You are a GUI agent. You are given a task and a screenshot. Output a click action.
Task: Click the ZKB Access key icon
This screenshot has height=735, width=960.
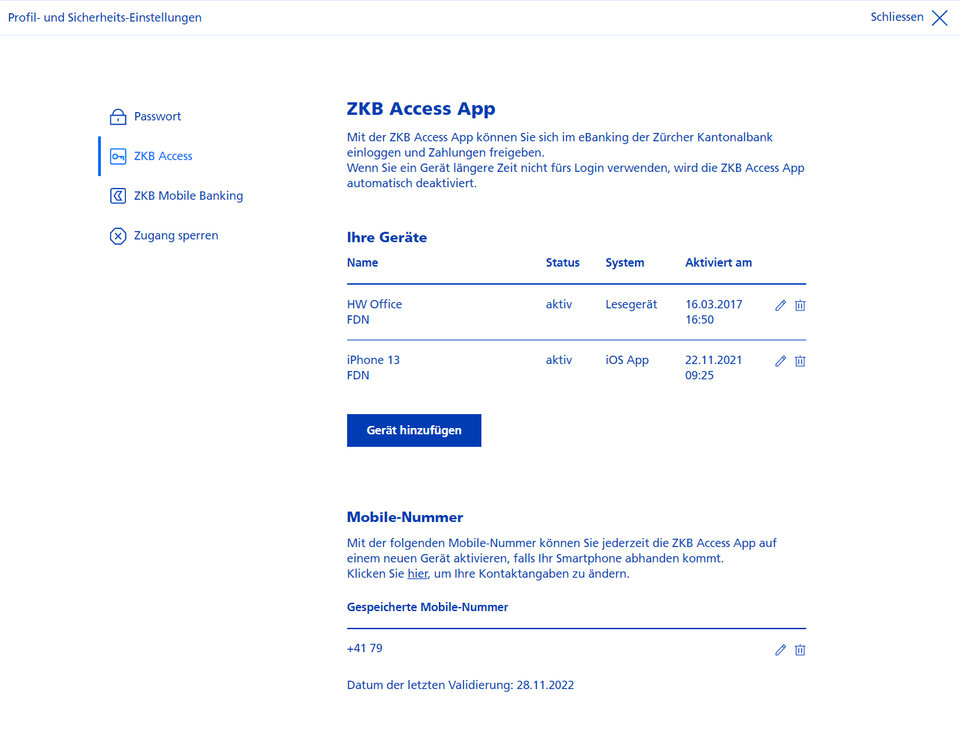point(118,156)
